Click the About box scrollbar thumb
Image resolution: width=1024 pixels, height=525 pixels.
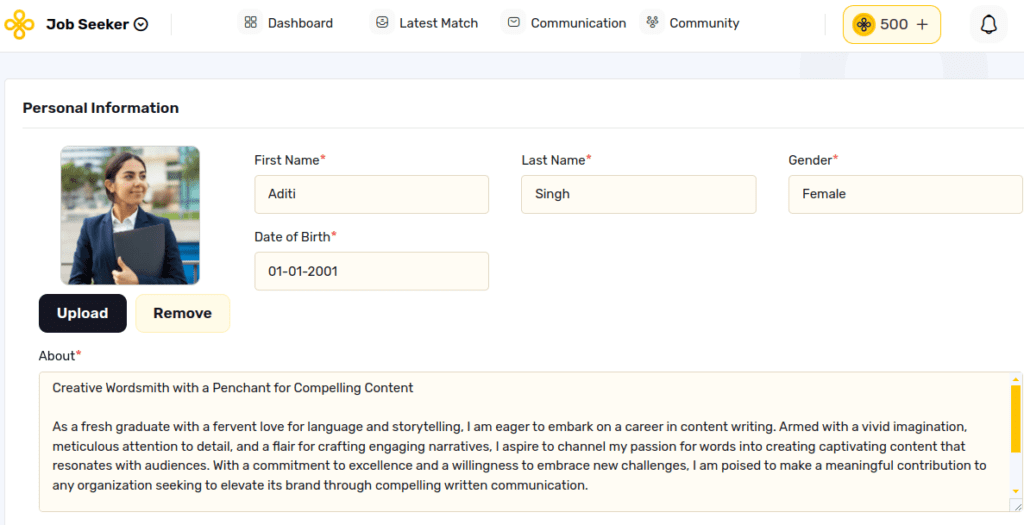point(1016,418)
